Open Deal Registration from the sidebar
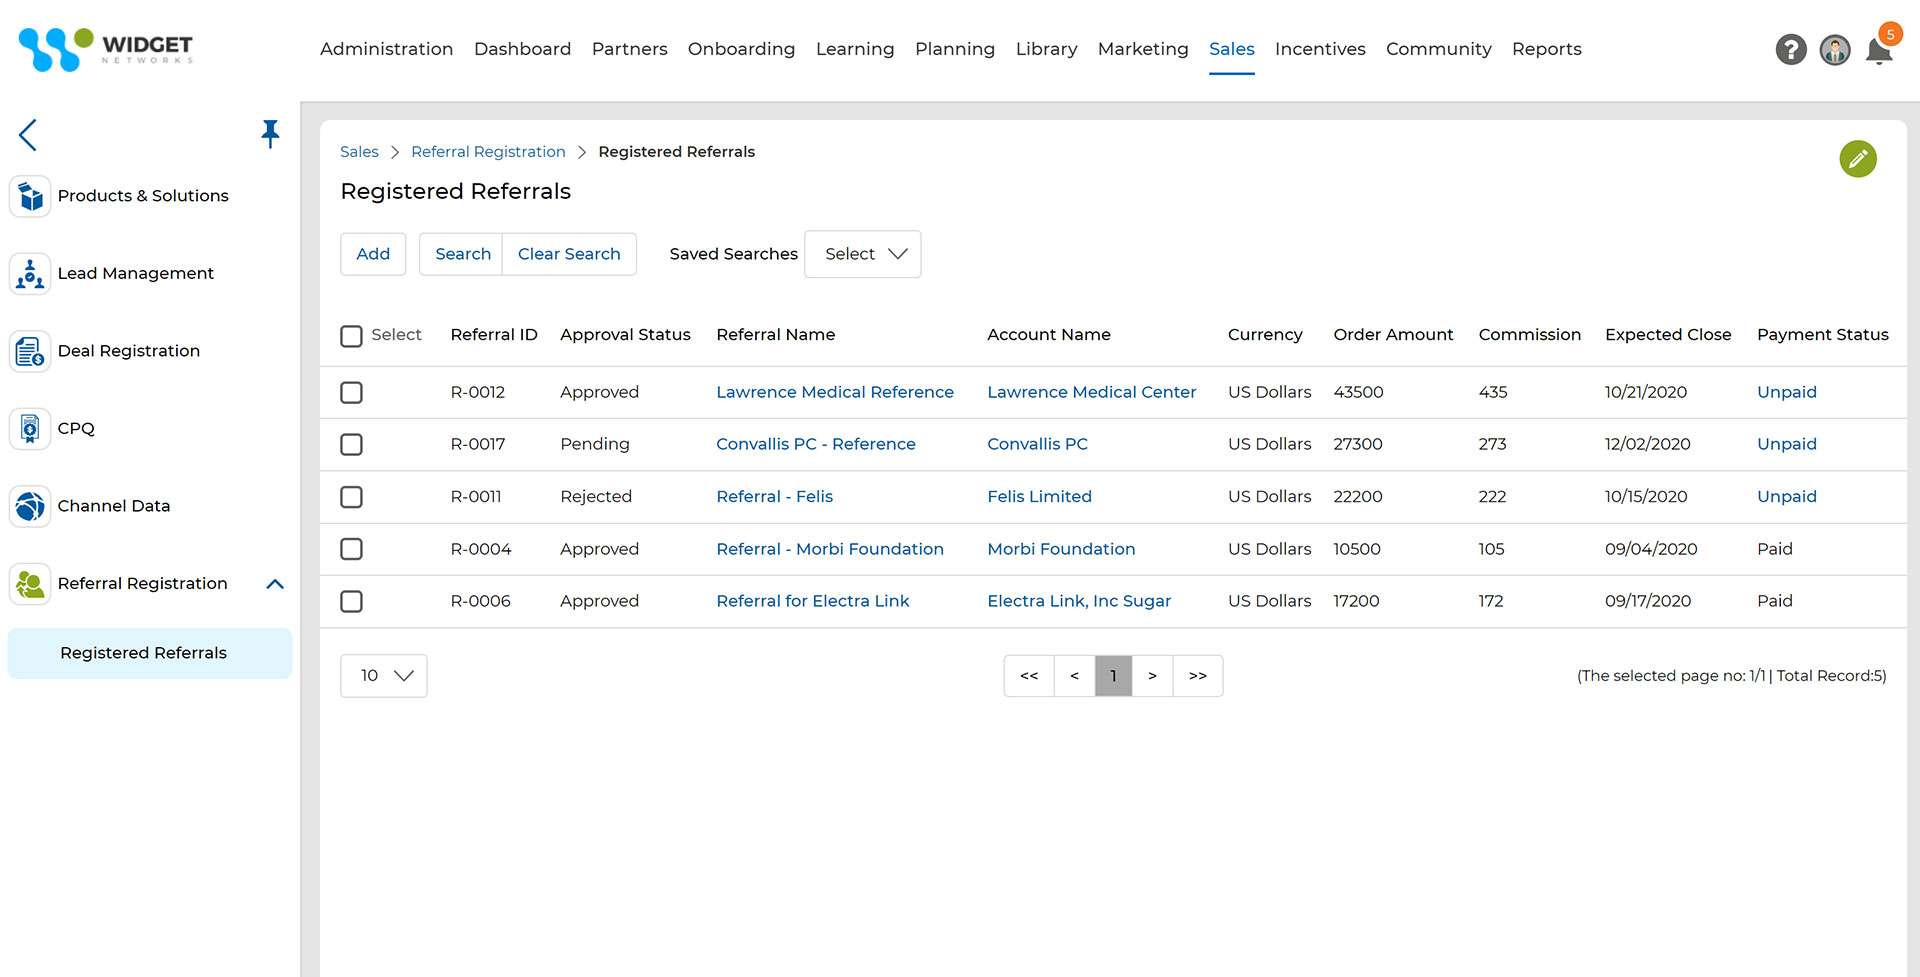 coord(128,350)
